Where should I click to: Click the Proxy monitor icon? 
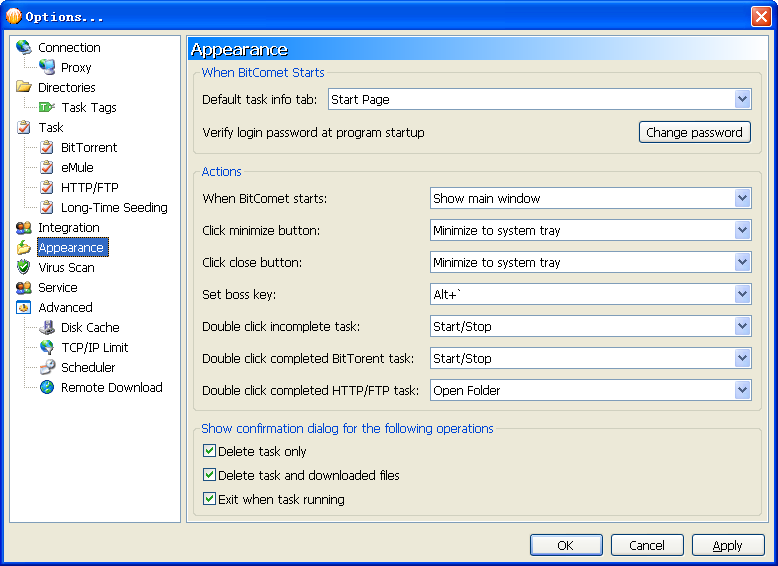pos(47,67)
